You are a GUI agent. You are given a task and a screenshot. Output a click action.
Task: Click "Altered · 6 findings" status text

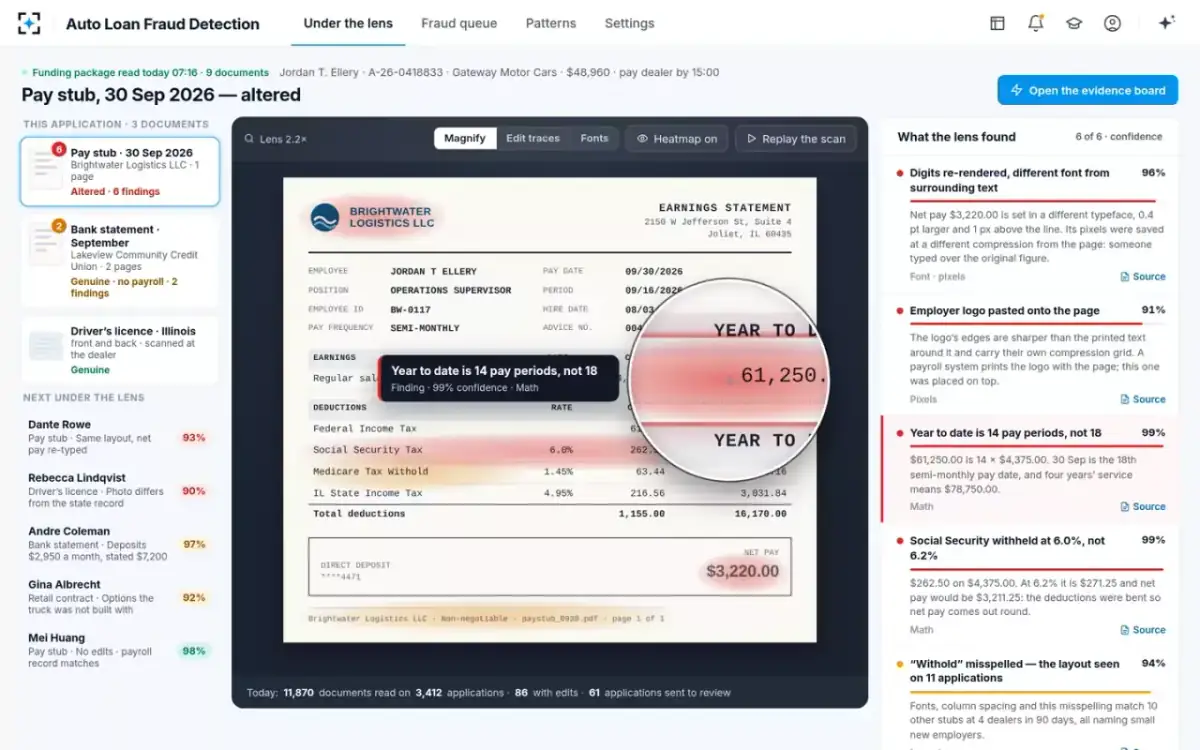pyautogui.click(x=115, y=192)
